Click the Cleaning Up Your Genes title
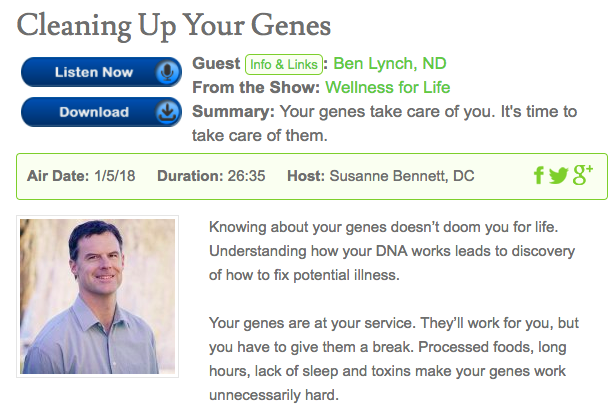 pyautogui.click(x=174, y=26)
